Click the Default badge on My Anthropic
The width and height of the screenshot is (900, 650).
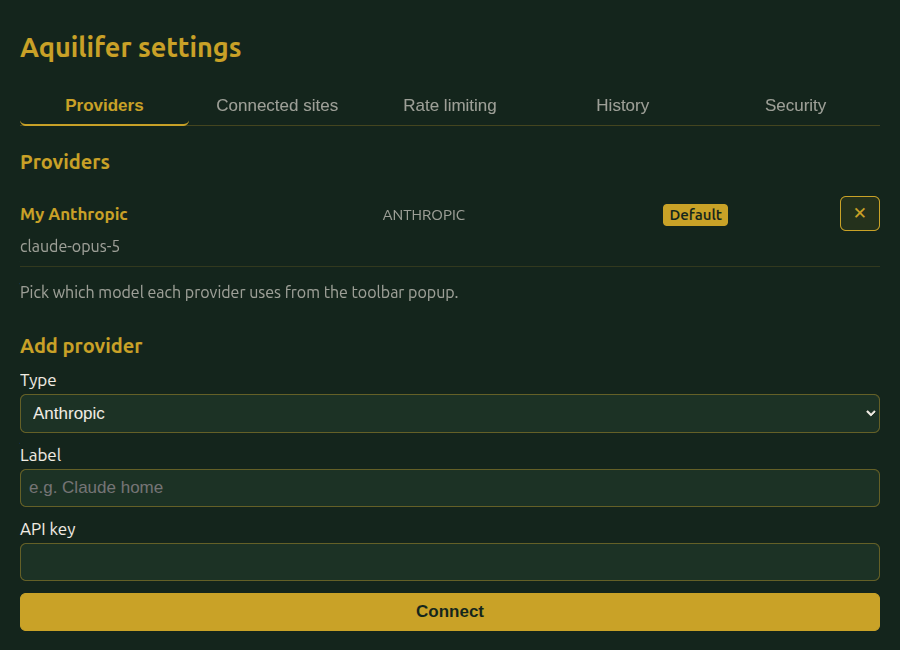(695, 215)
